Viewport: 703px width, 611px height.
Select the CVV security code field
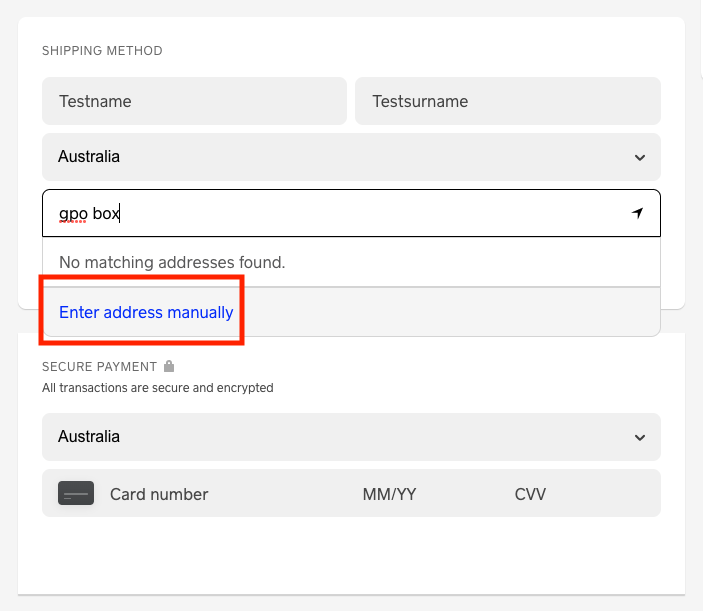[530, 494]
